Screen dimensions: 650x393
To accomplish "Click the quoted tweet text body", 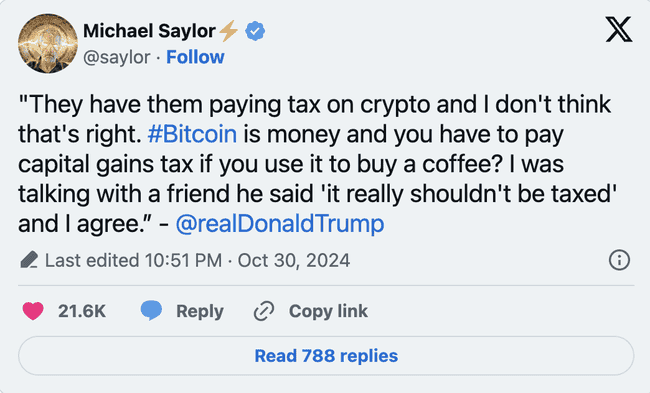I will pyautogui.click(x=318, y=164).
